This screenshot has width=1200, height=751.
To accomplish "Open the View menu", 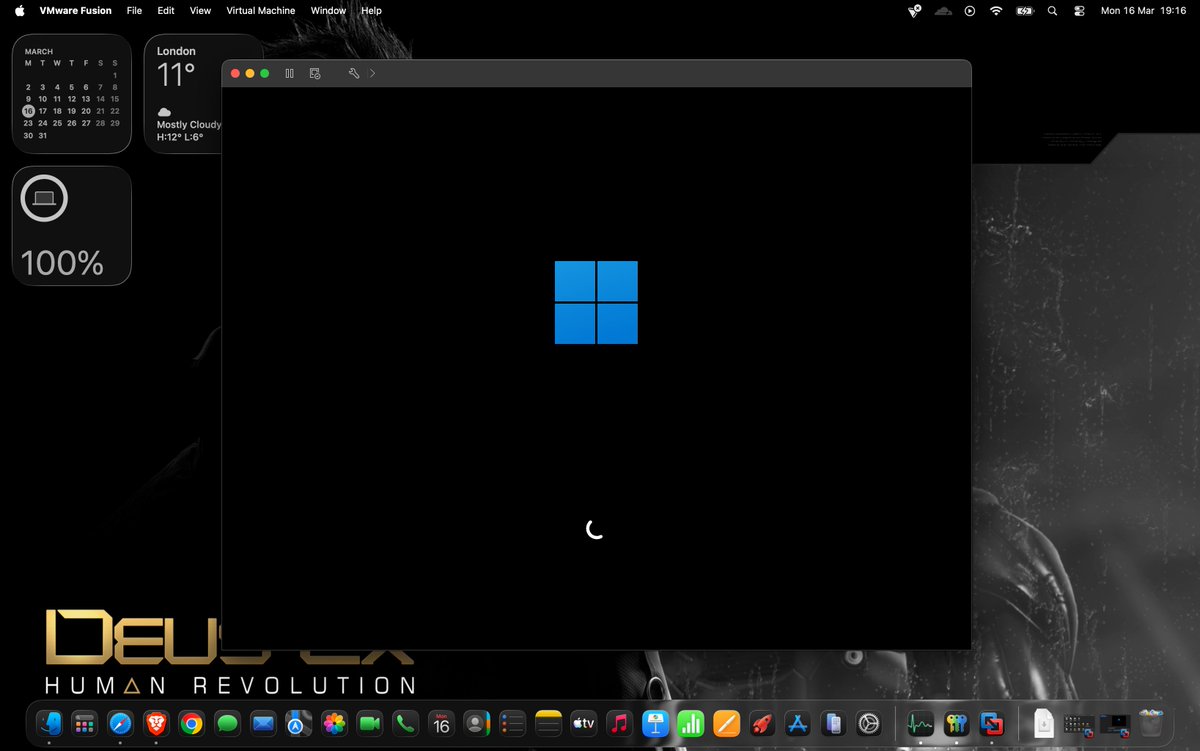I will [x=200, y=10].
